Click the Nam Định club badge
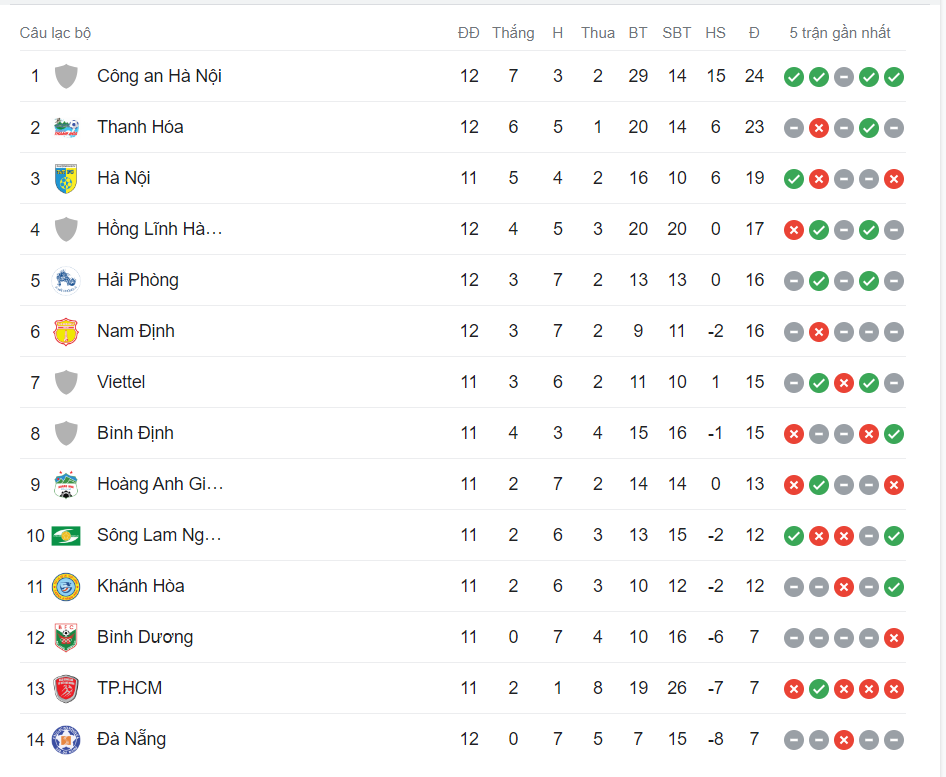Image resolution: width=946 pixels, height=777 pixels. pos(66,331)
